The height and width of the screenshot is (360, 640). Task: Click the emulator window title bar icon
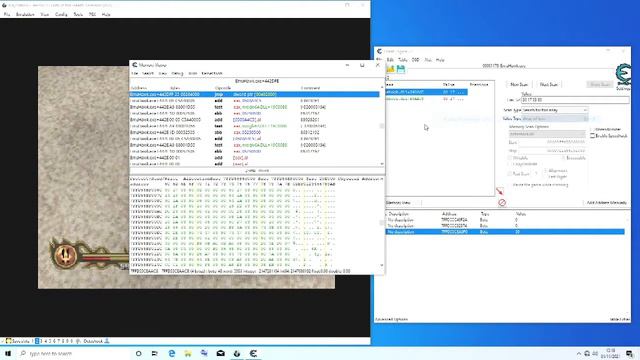tap(4, 5)
